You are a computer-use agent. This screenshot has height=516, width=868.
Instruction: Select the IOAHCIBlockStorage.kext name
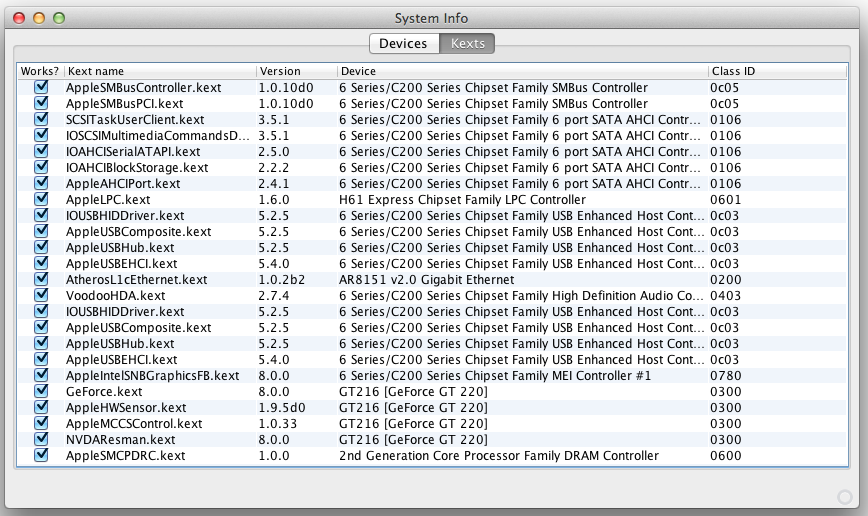click(x=137, y=168)
